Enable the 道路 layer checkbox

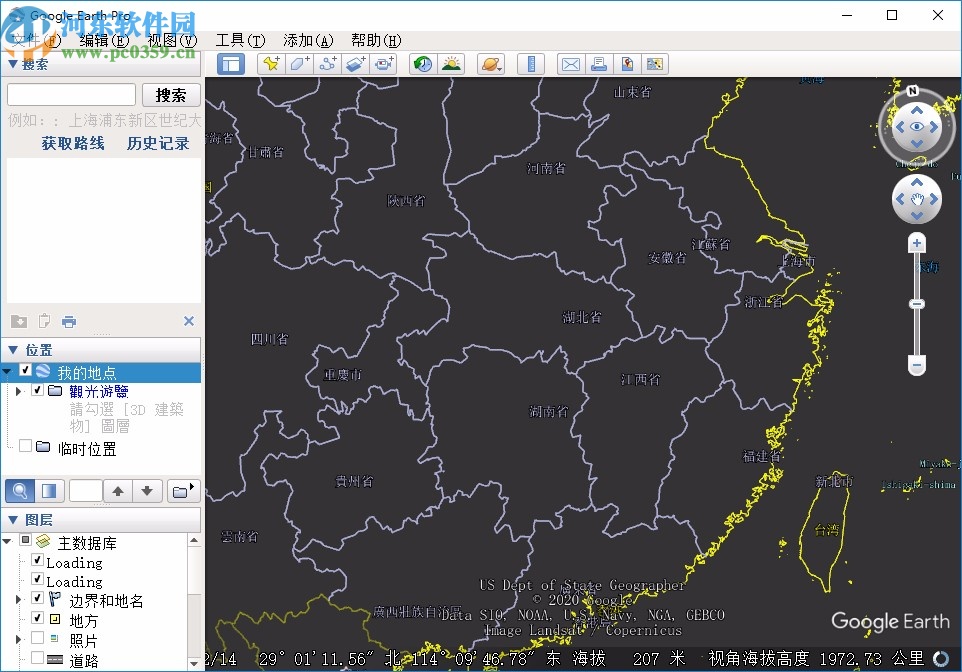pyautogui.click(x=37, y=657)
